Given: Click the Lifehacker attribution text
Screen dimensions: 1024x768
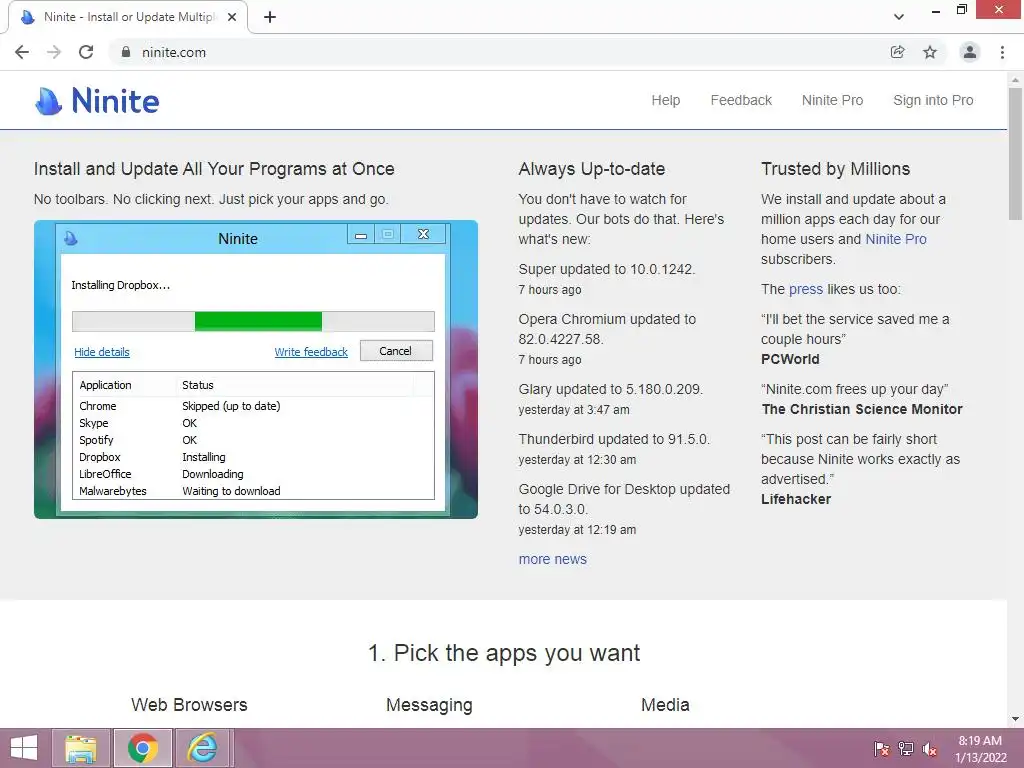Looking at the screenshot, I should coord(795,500).
